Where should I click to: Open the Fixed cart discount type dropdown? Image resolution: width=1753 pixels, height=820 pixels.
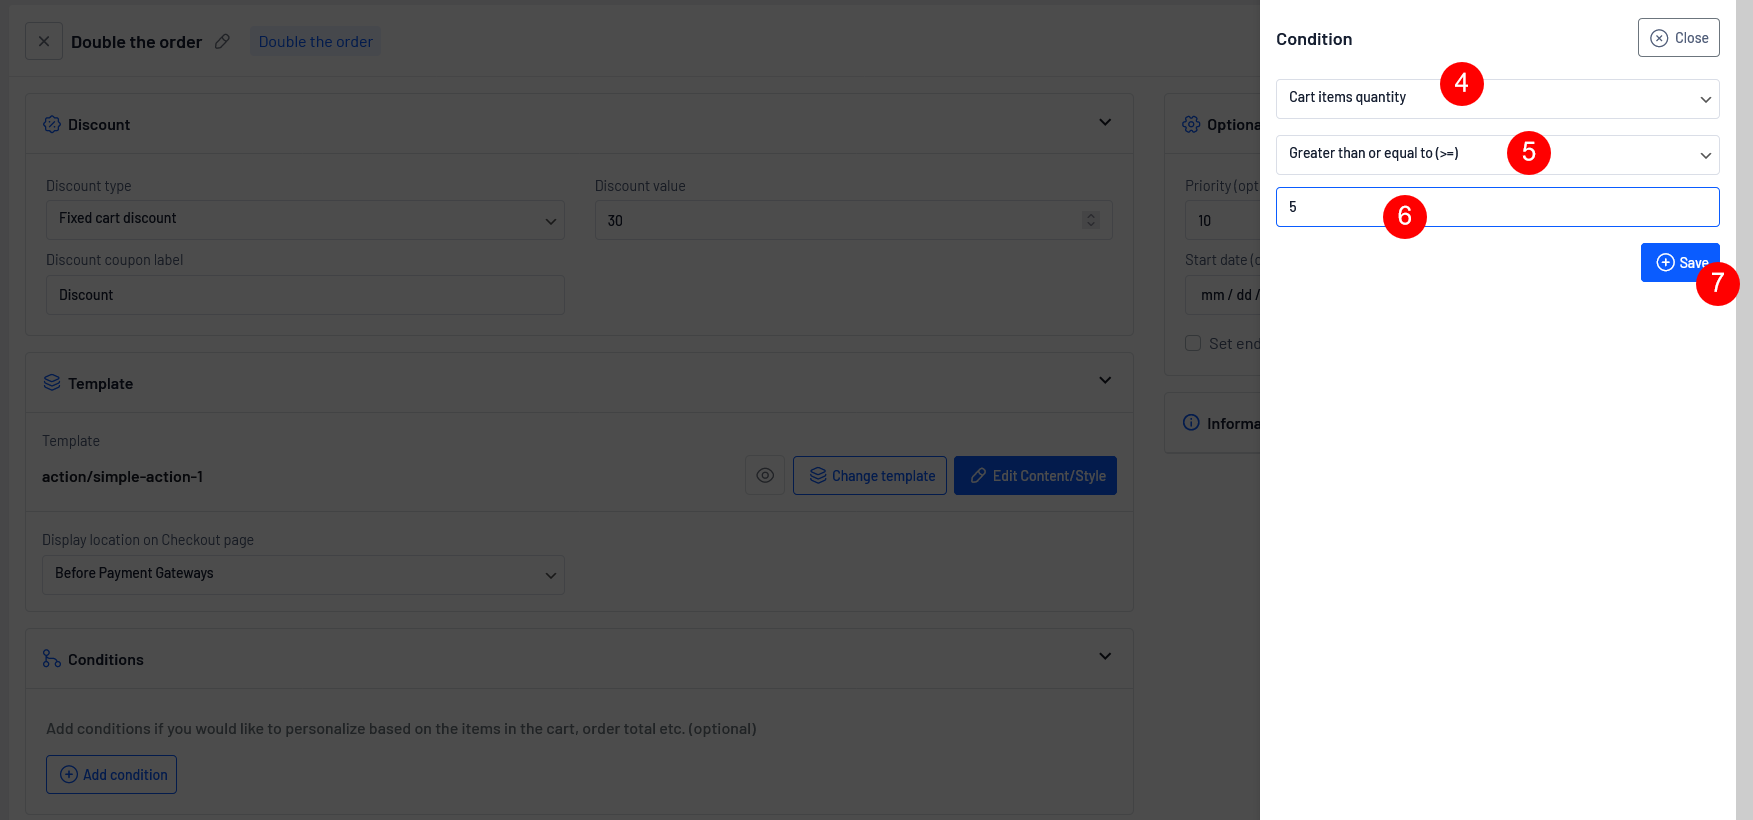[305, 220]
